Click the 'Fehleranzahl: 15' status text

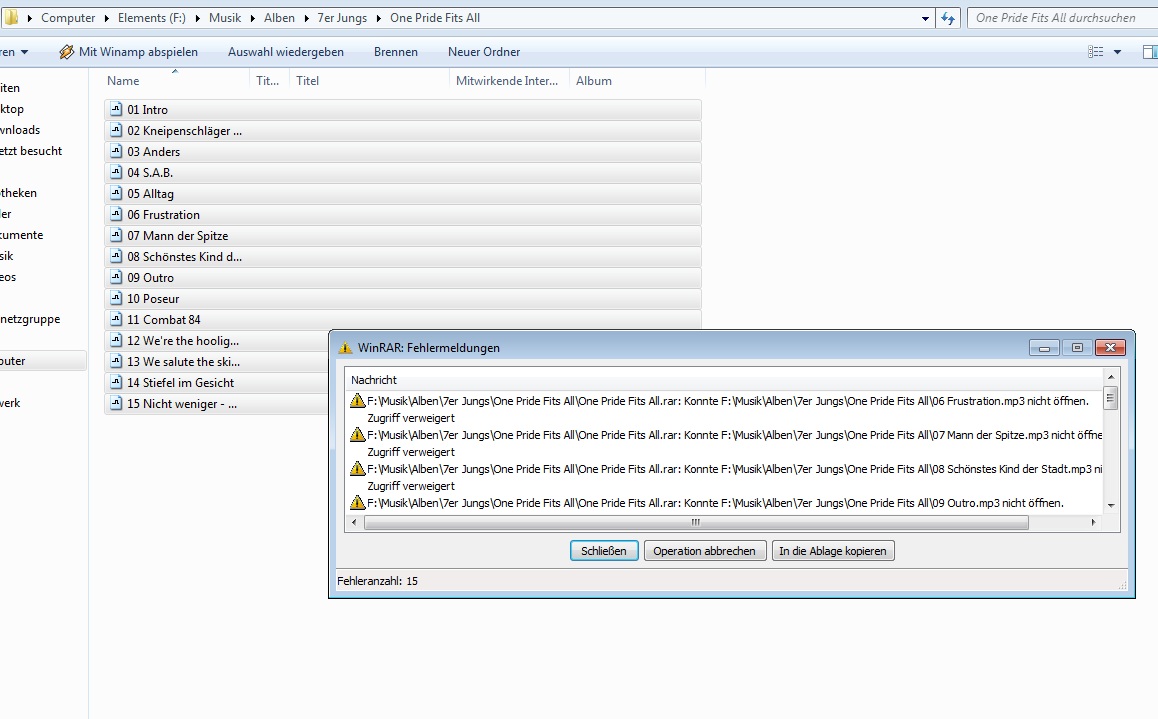tap(377, 581)
